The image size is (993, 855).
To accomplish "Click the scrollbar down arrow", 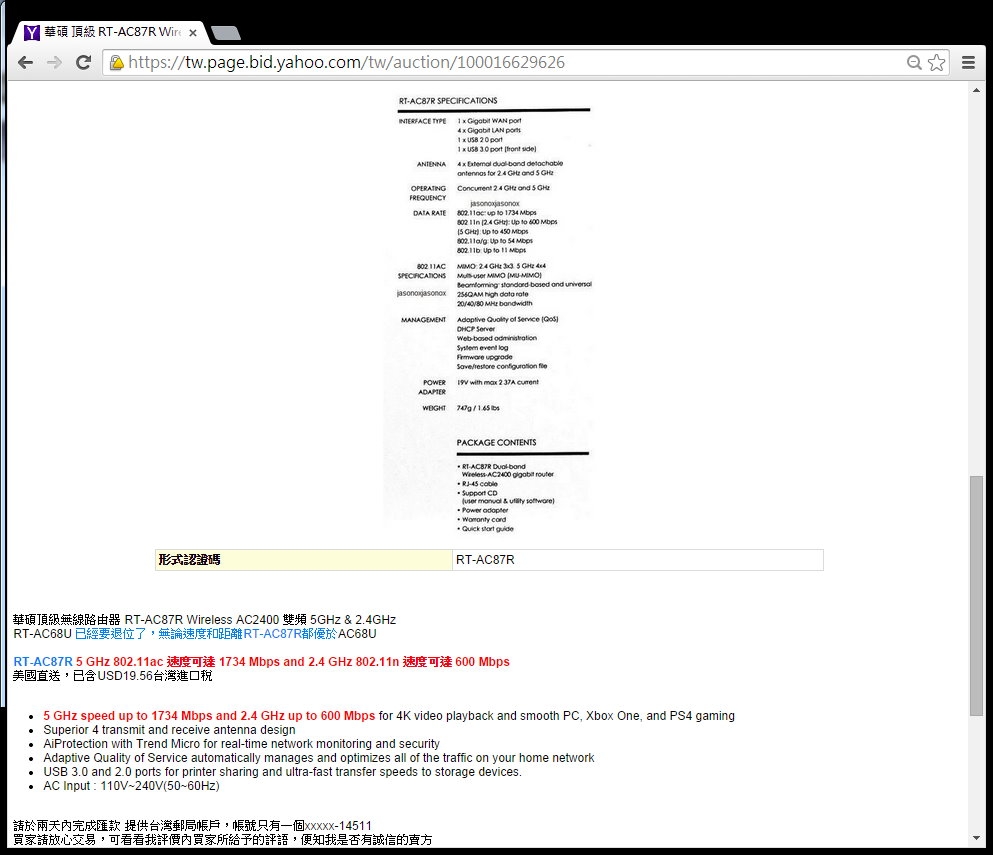I will (x=976, y=839).
